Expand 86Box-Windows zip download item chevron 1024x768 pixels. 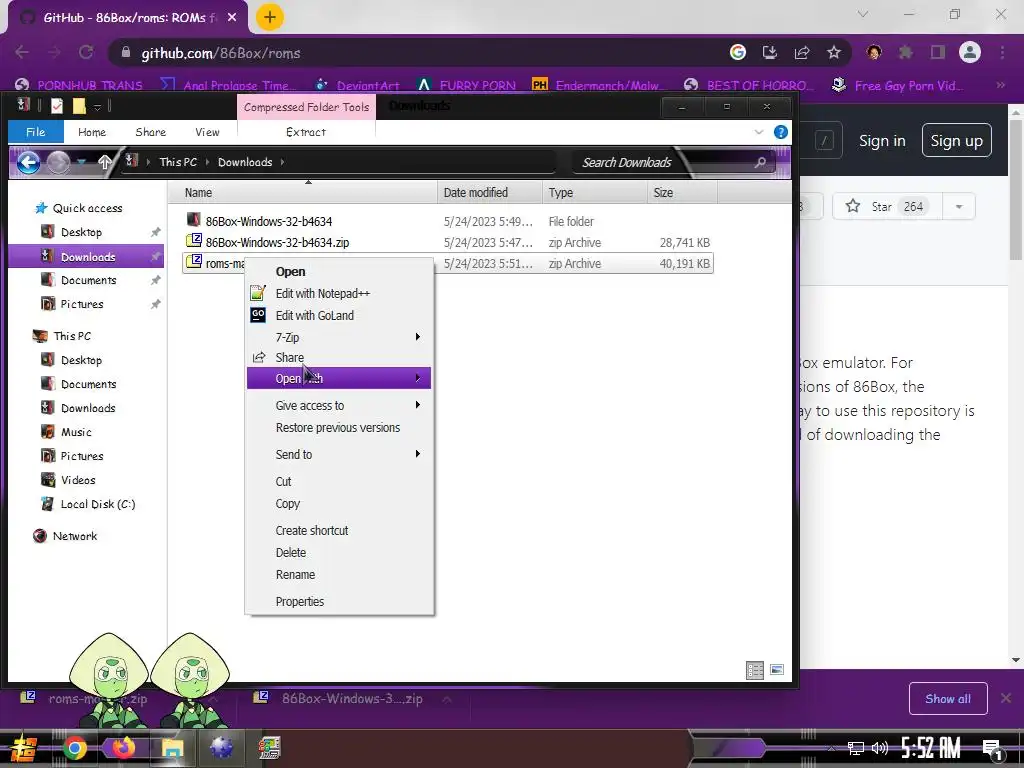click(447, 699)
